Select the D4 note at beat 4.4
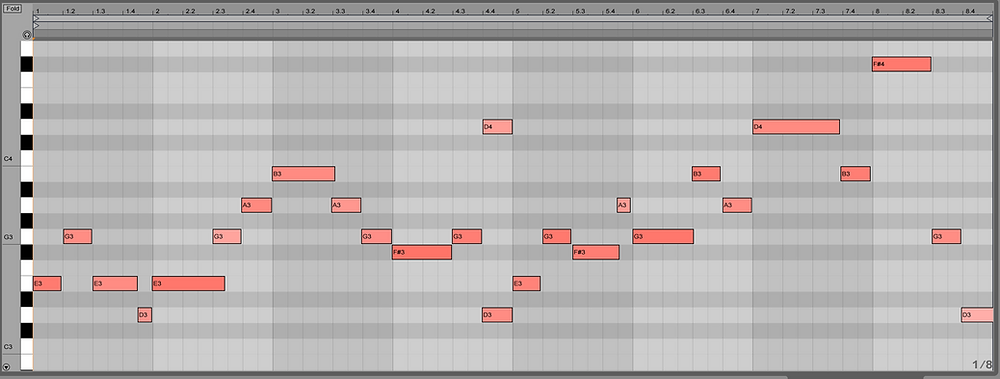 click(x=497, y=126)
